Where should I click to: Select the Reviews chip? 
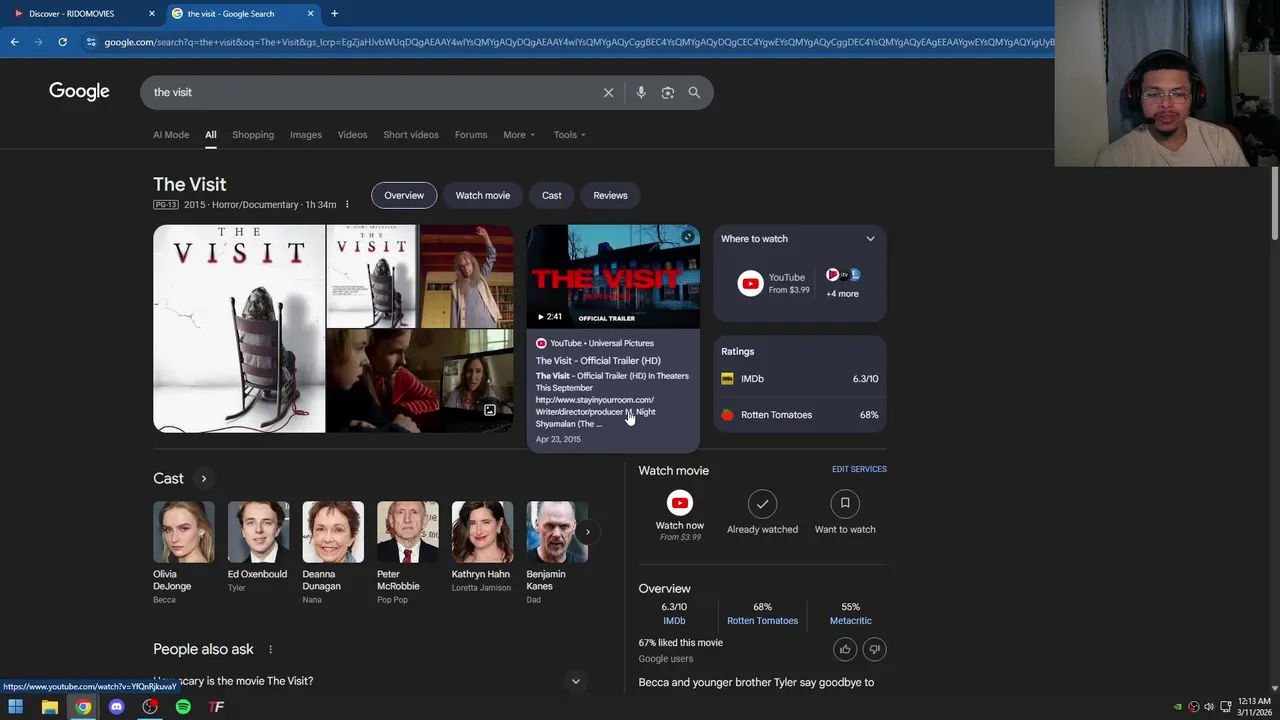[x=610, y=195]
